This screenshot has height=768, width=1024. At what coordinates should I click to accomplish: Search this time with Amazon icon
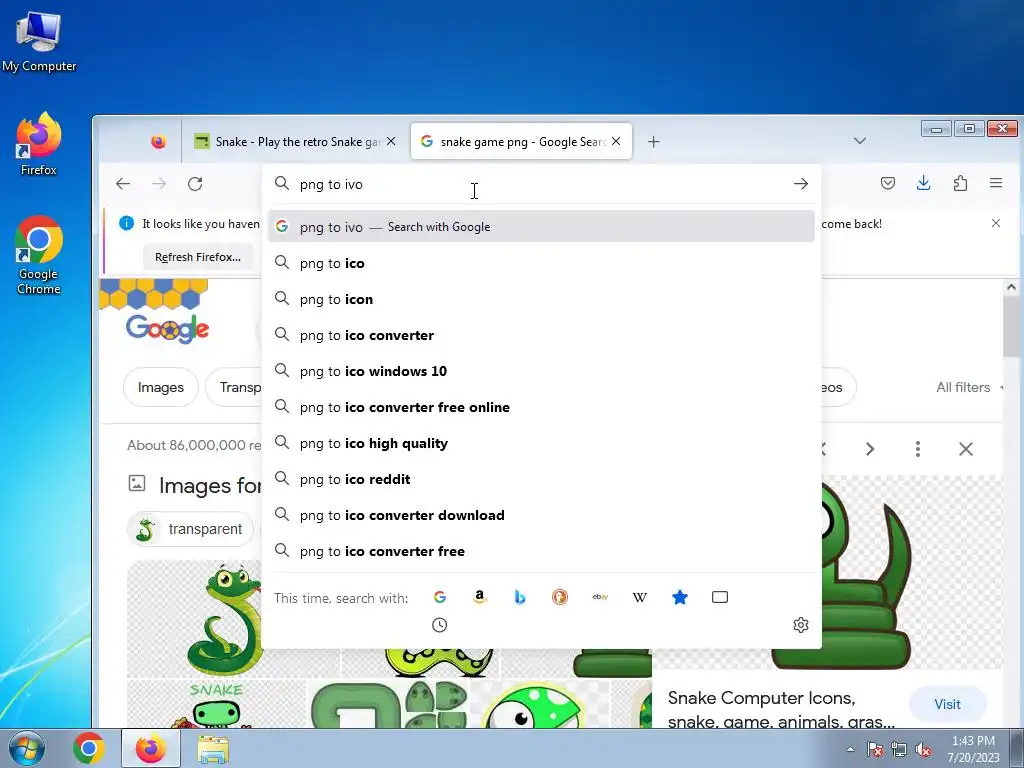click(x=480, y=597)
